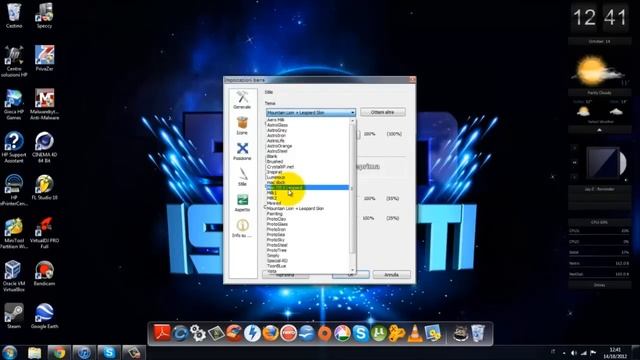Screen dimensions: 640x360
Task: Open Google Earth desktop shortcut
Action: 44,316
